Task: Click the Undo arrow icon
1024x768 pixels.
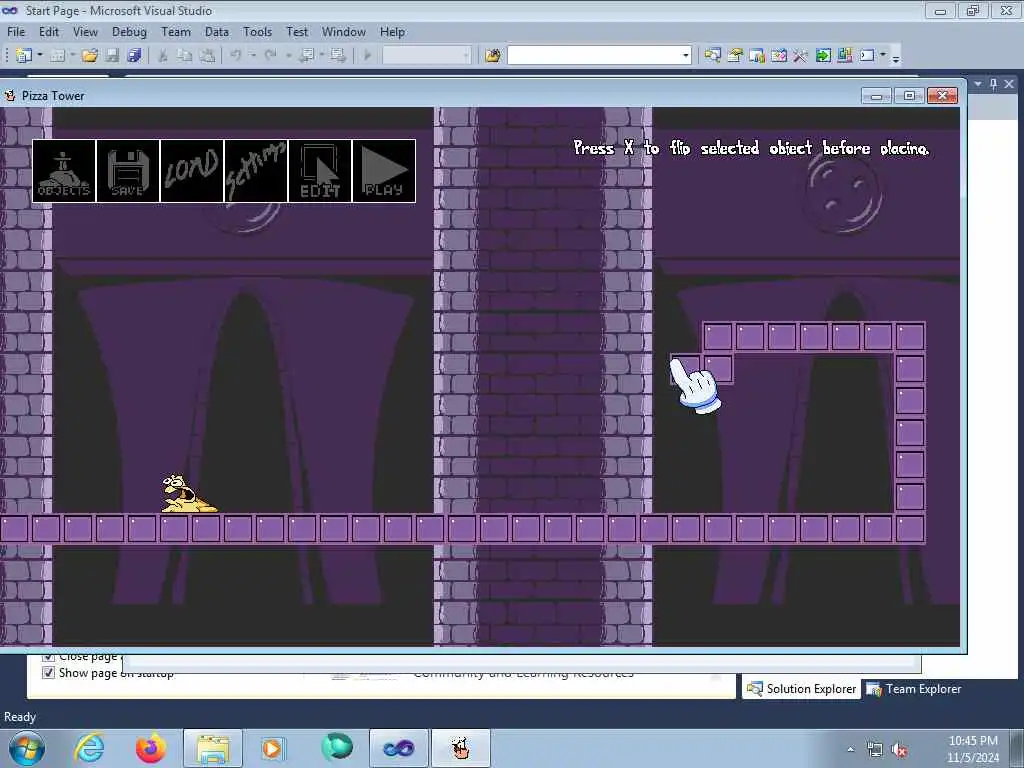Action: click(x=236, y=56)
